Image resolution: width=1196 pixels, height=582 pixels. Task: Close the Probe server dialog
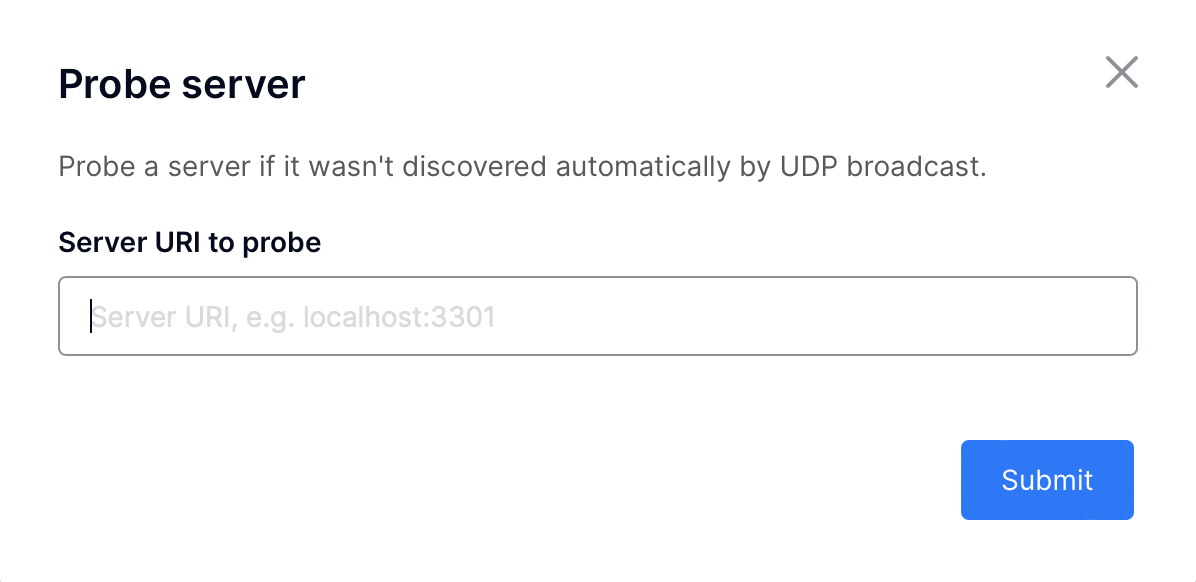(x=1121, y=72)
